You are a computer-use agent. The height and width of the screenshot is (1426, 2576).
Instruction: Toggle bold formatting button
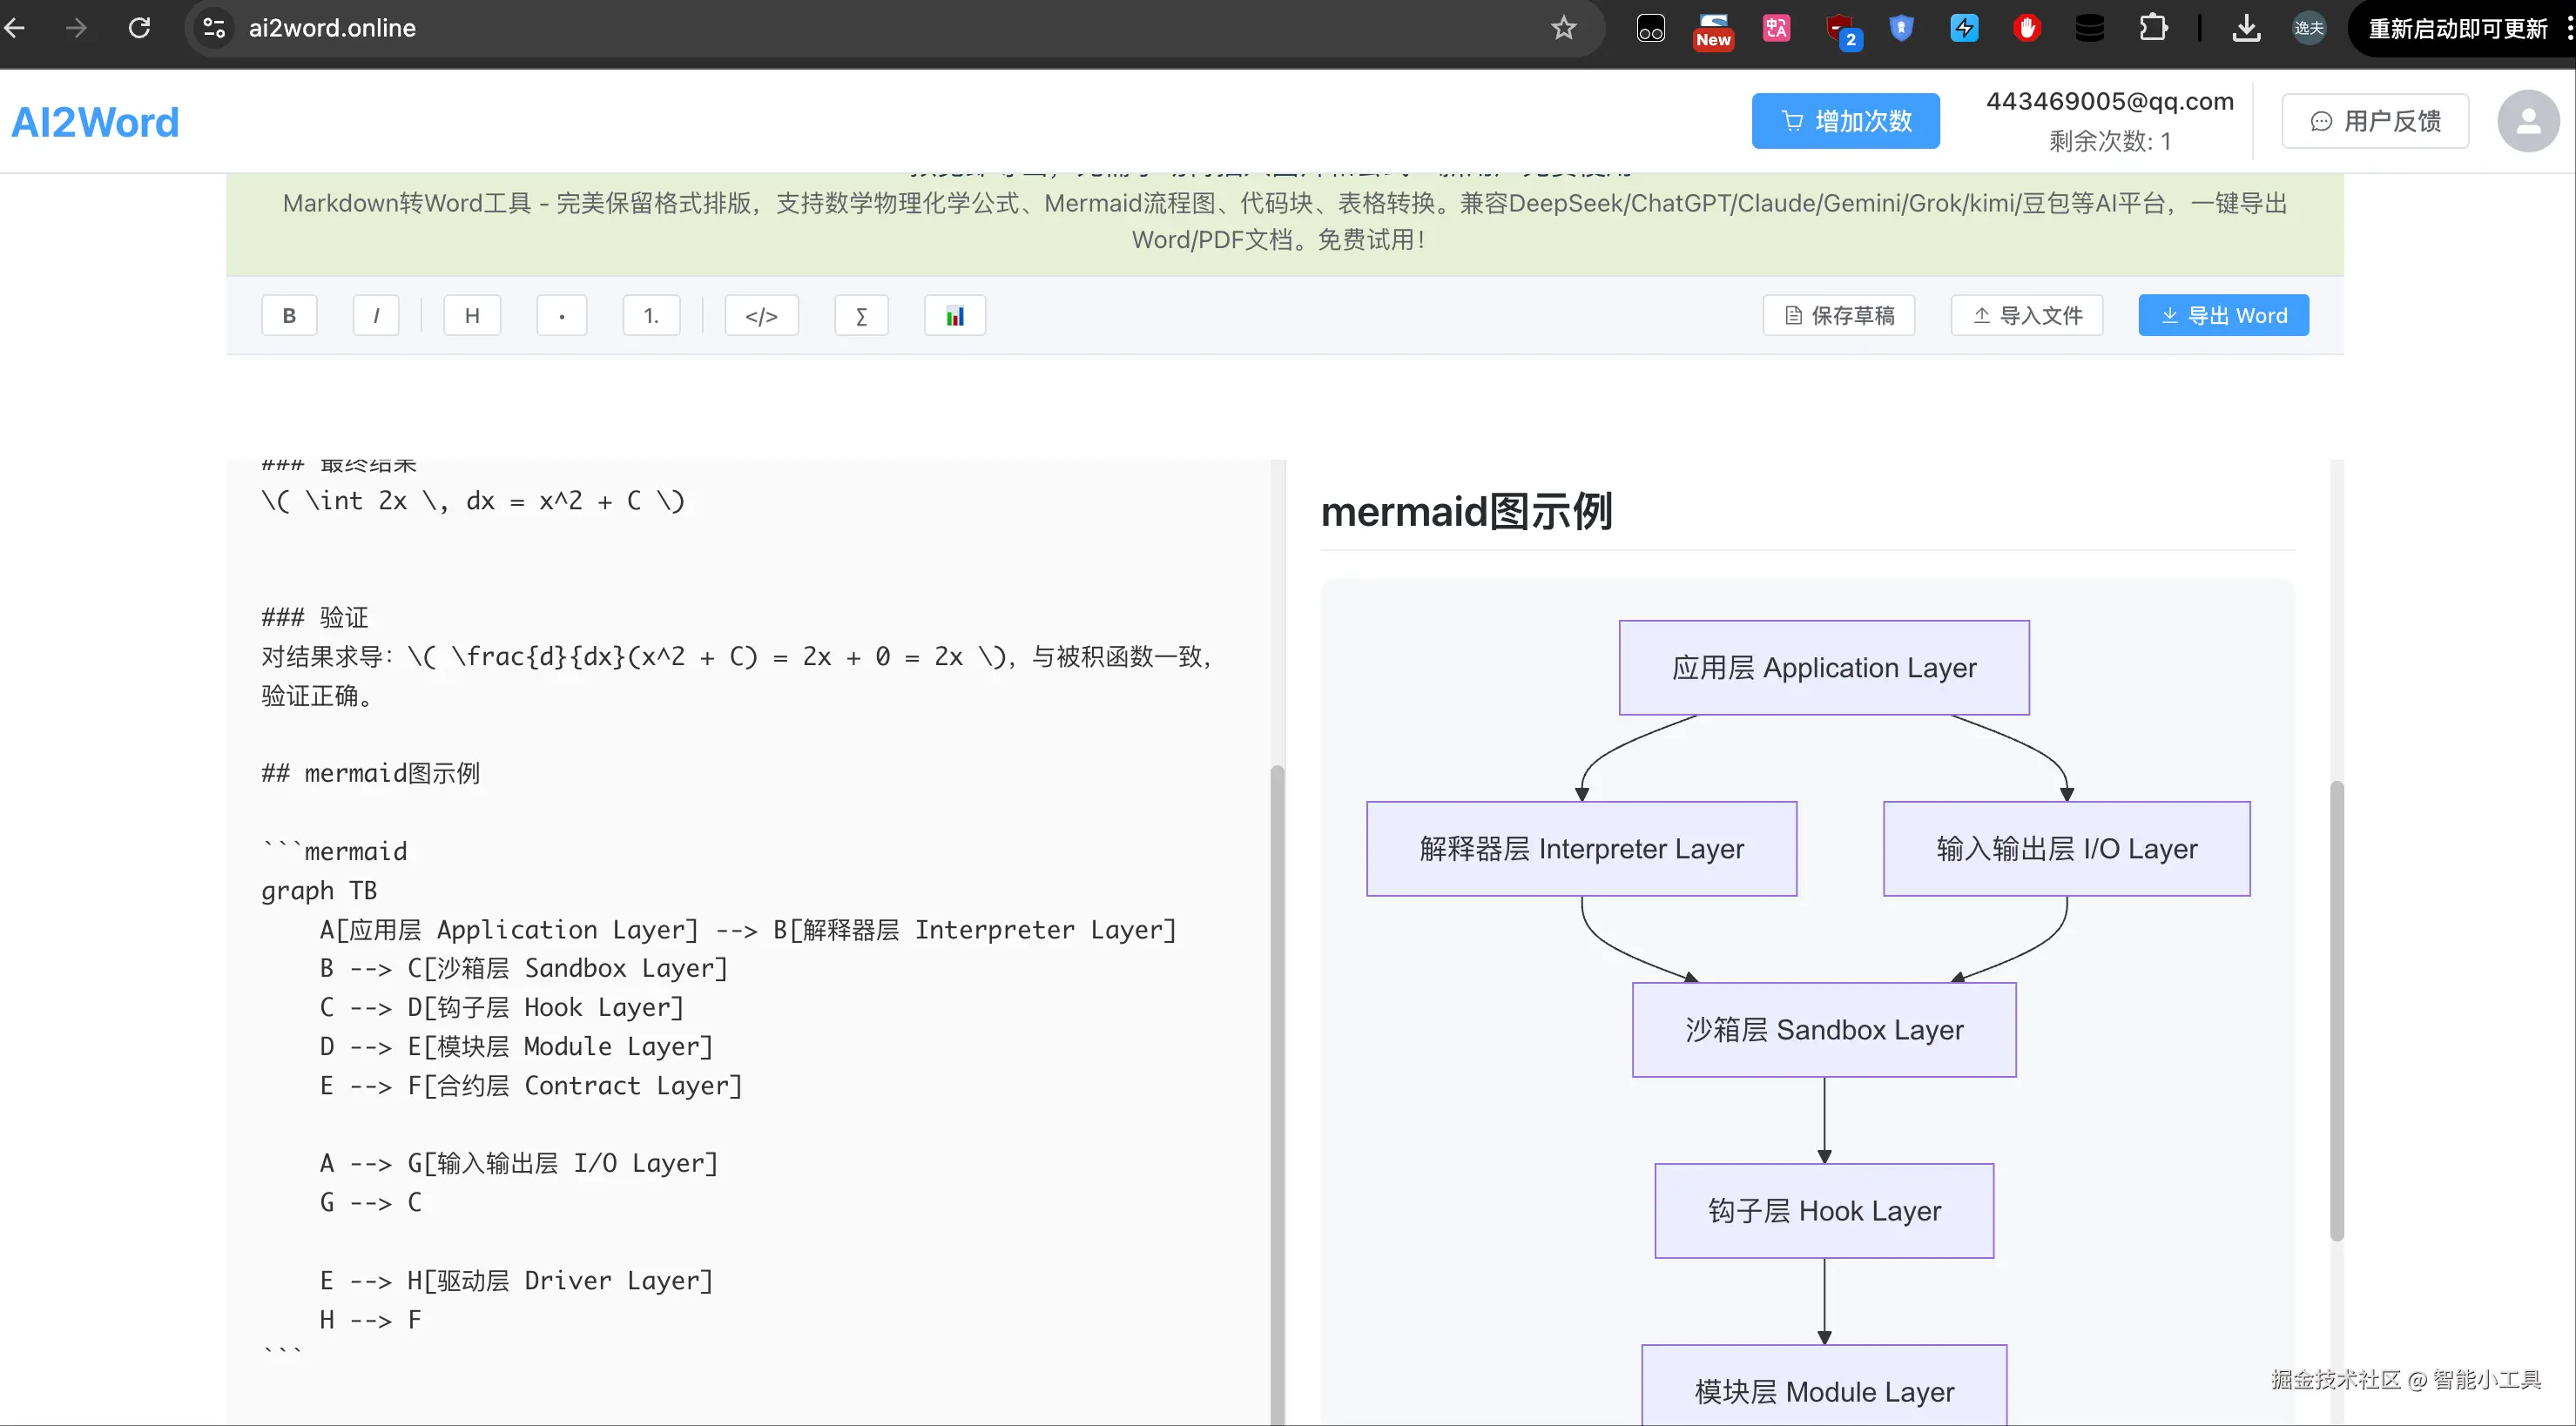pos(289,316)
